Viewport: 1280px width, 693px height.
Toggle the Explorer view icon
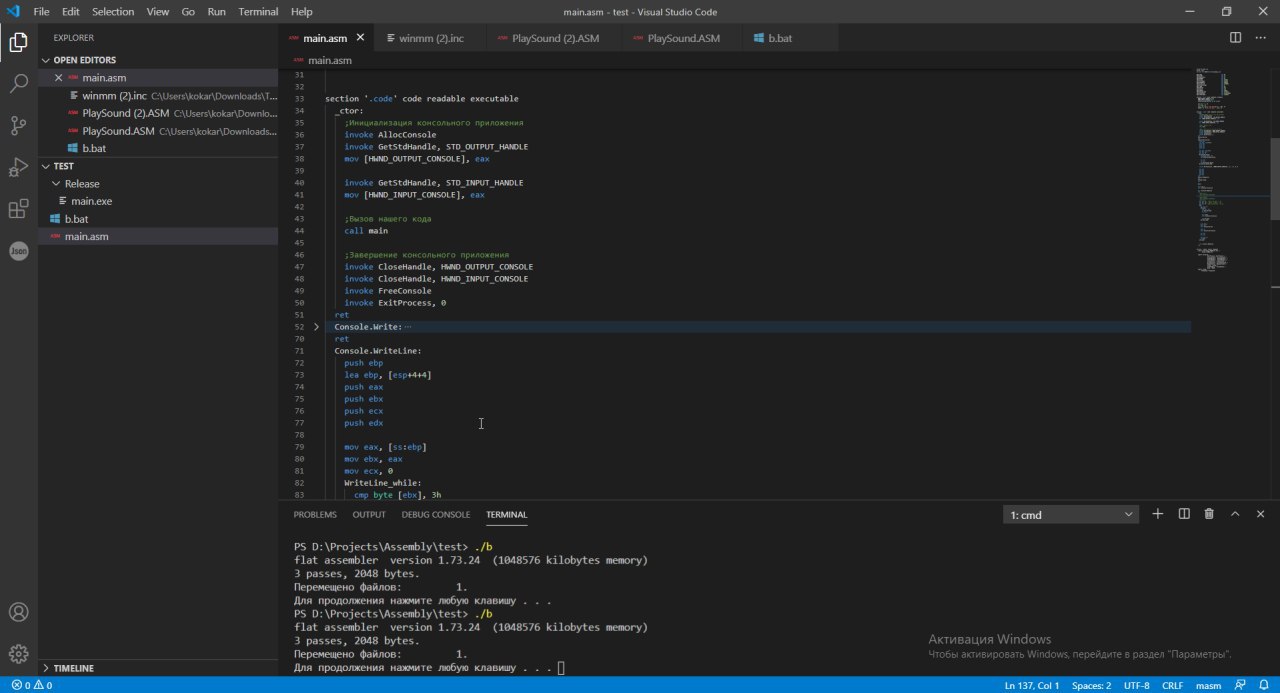[x=18, y=42]
